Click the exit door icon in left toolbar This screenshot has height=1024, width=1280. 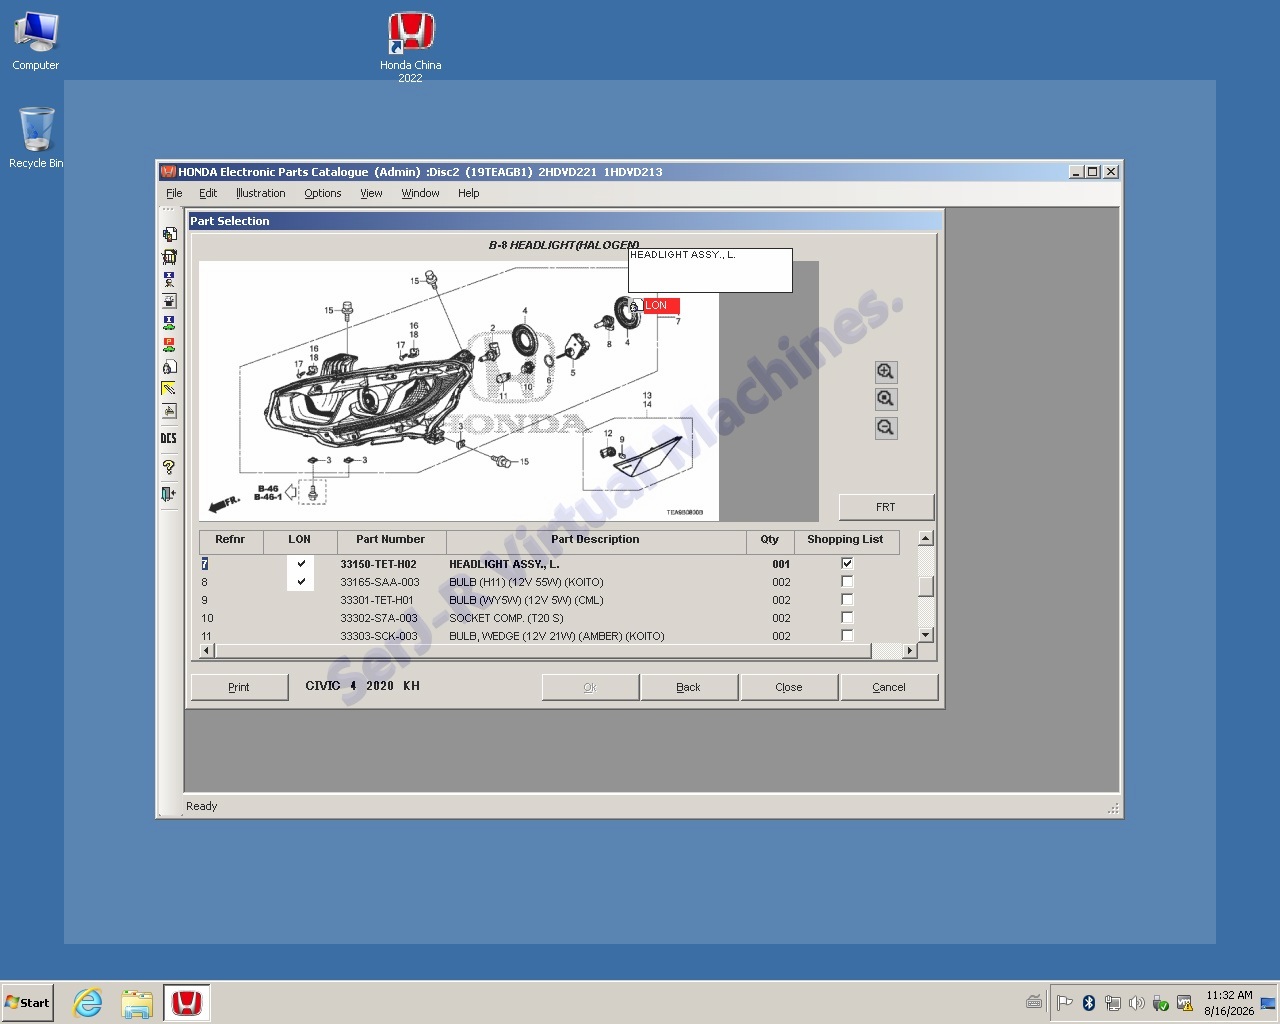tap(169, 493)
